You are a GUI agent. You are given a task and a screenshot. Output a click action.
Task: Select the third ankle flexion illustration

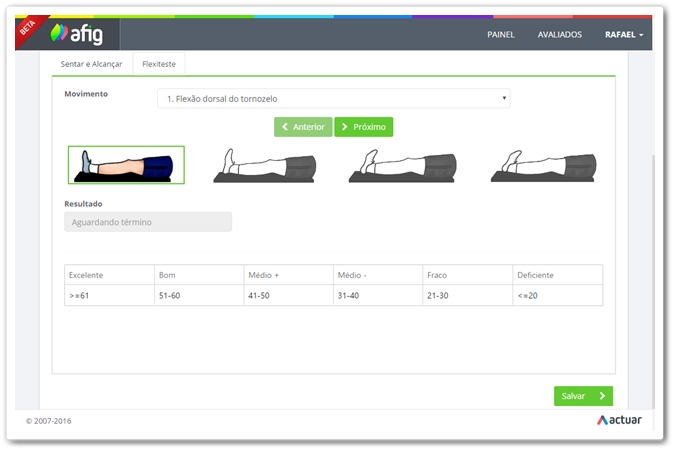pos(402,165)
